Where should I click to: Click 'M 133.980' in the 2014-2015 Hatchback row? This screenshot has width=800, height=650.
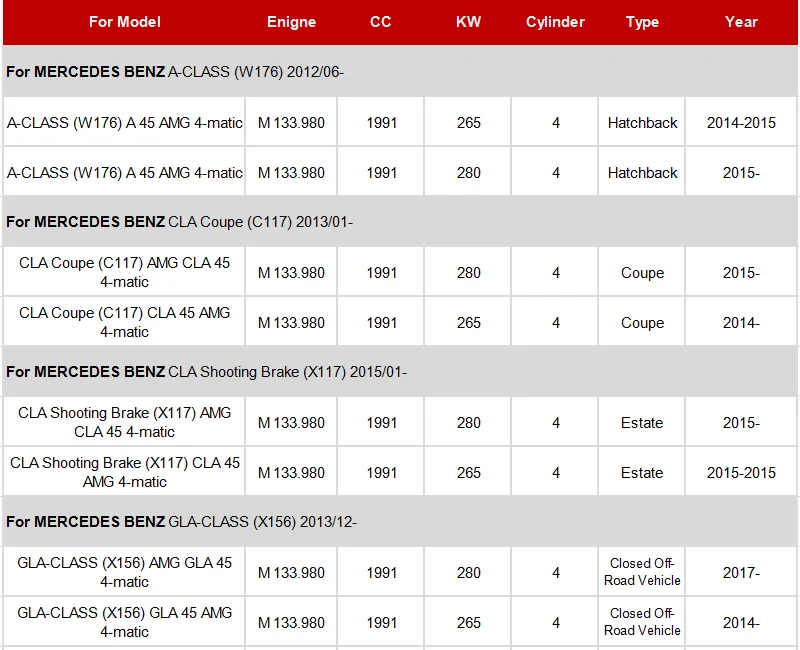click(x=291, y=122)
